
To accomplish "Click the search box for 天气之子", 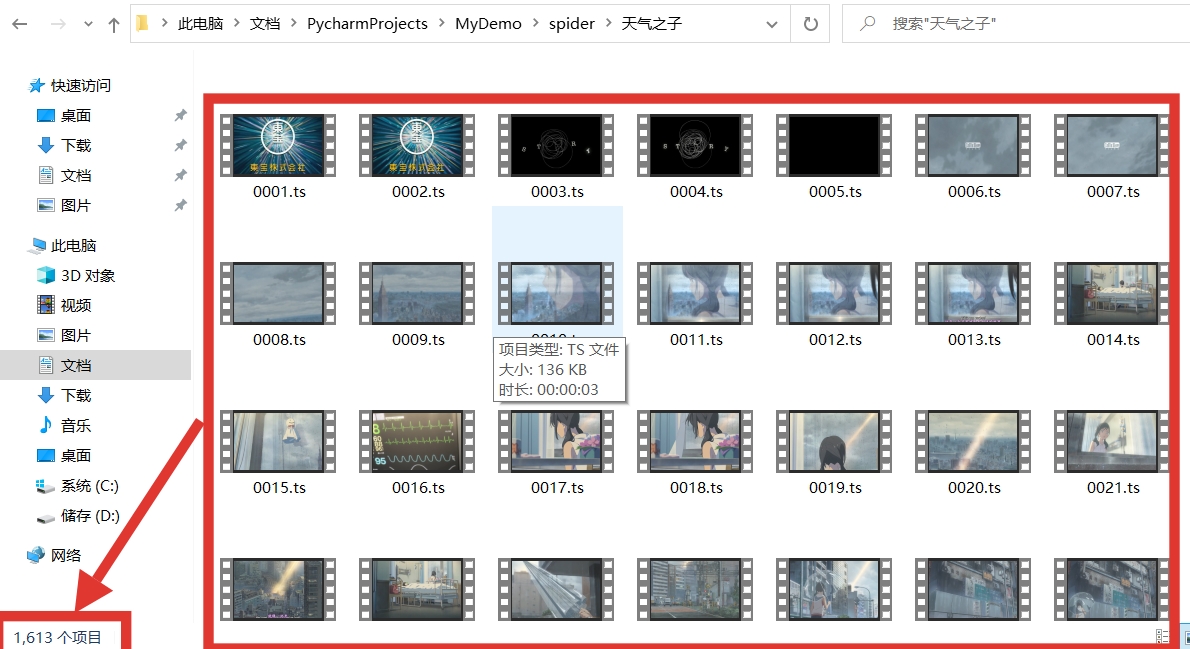I will 1015,24.
